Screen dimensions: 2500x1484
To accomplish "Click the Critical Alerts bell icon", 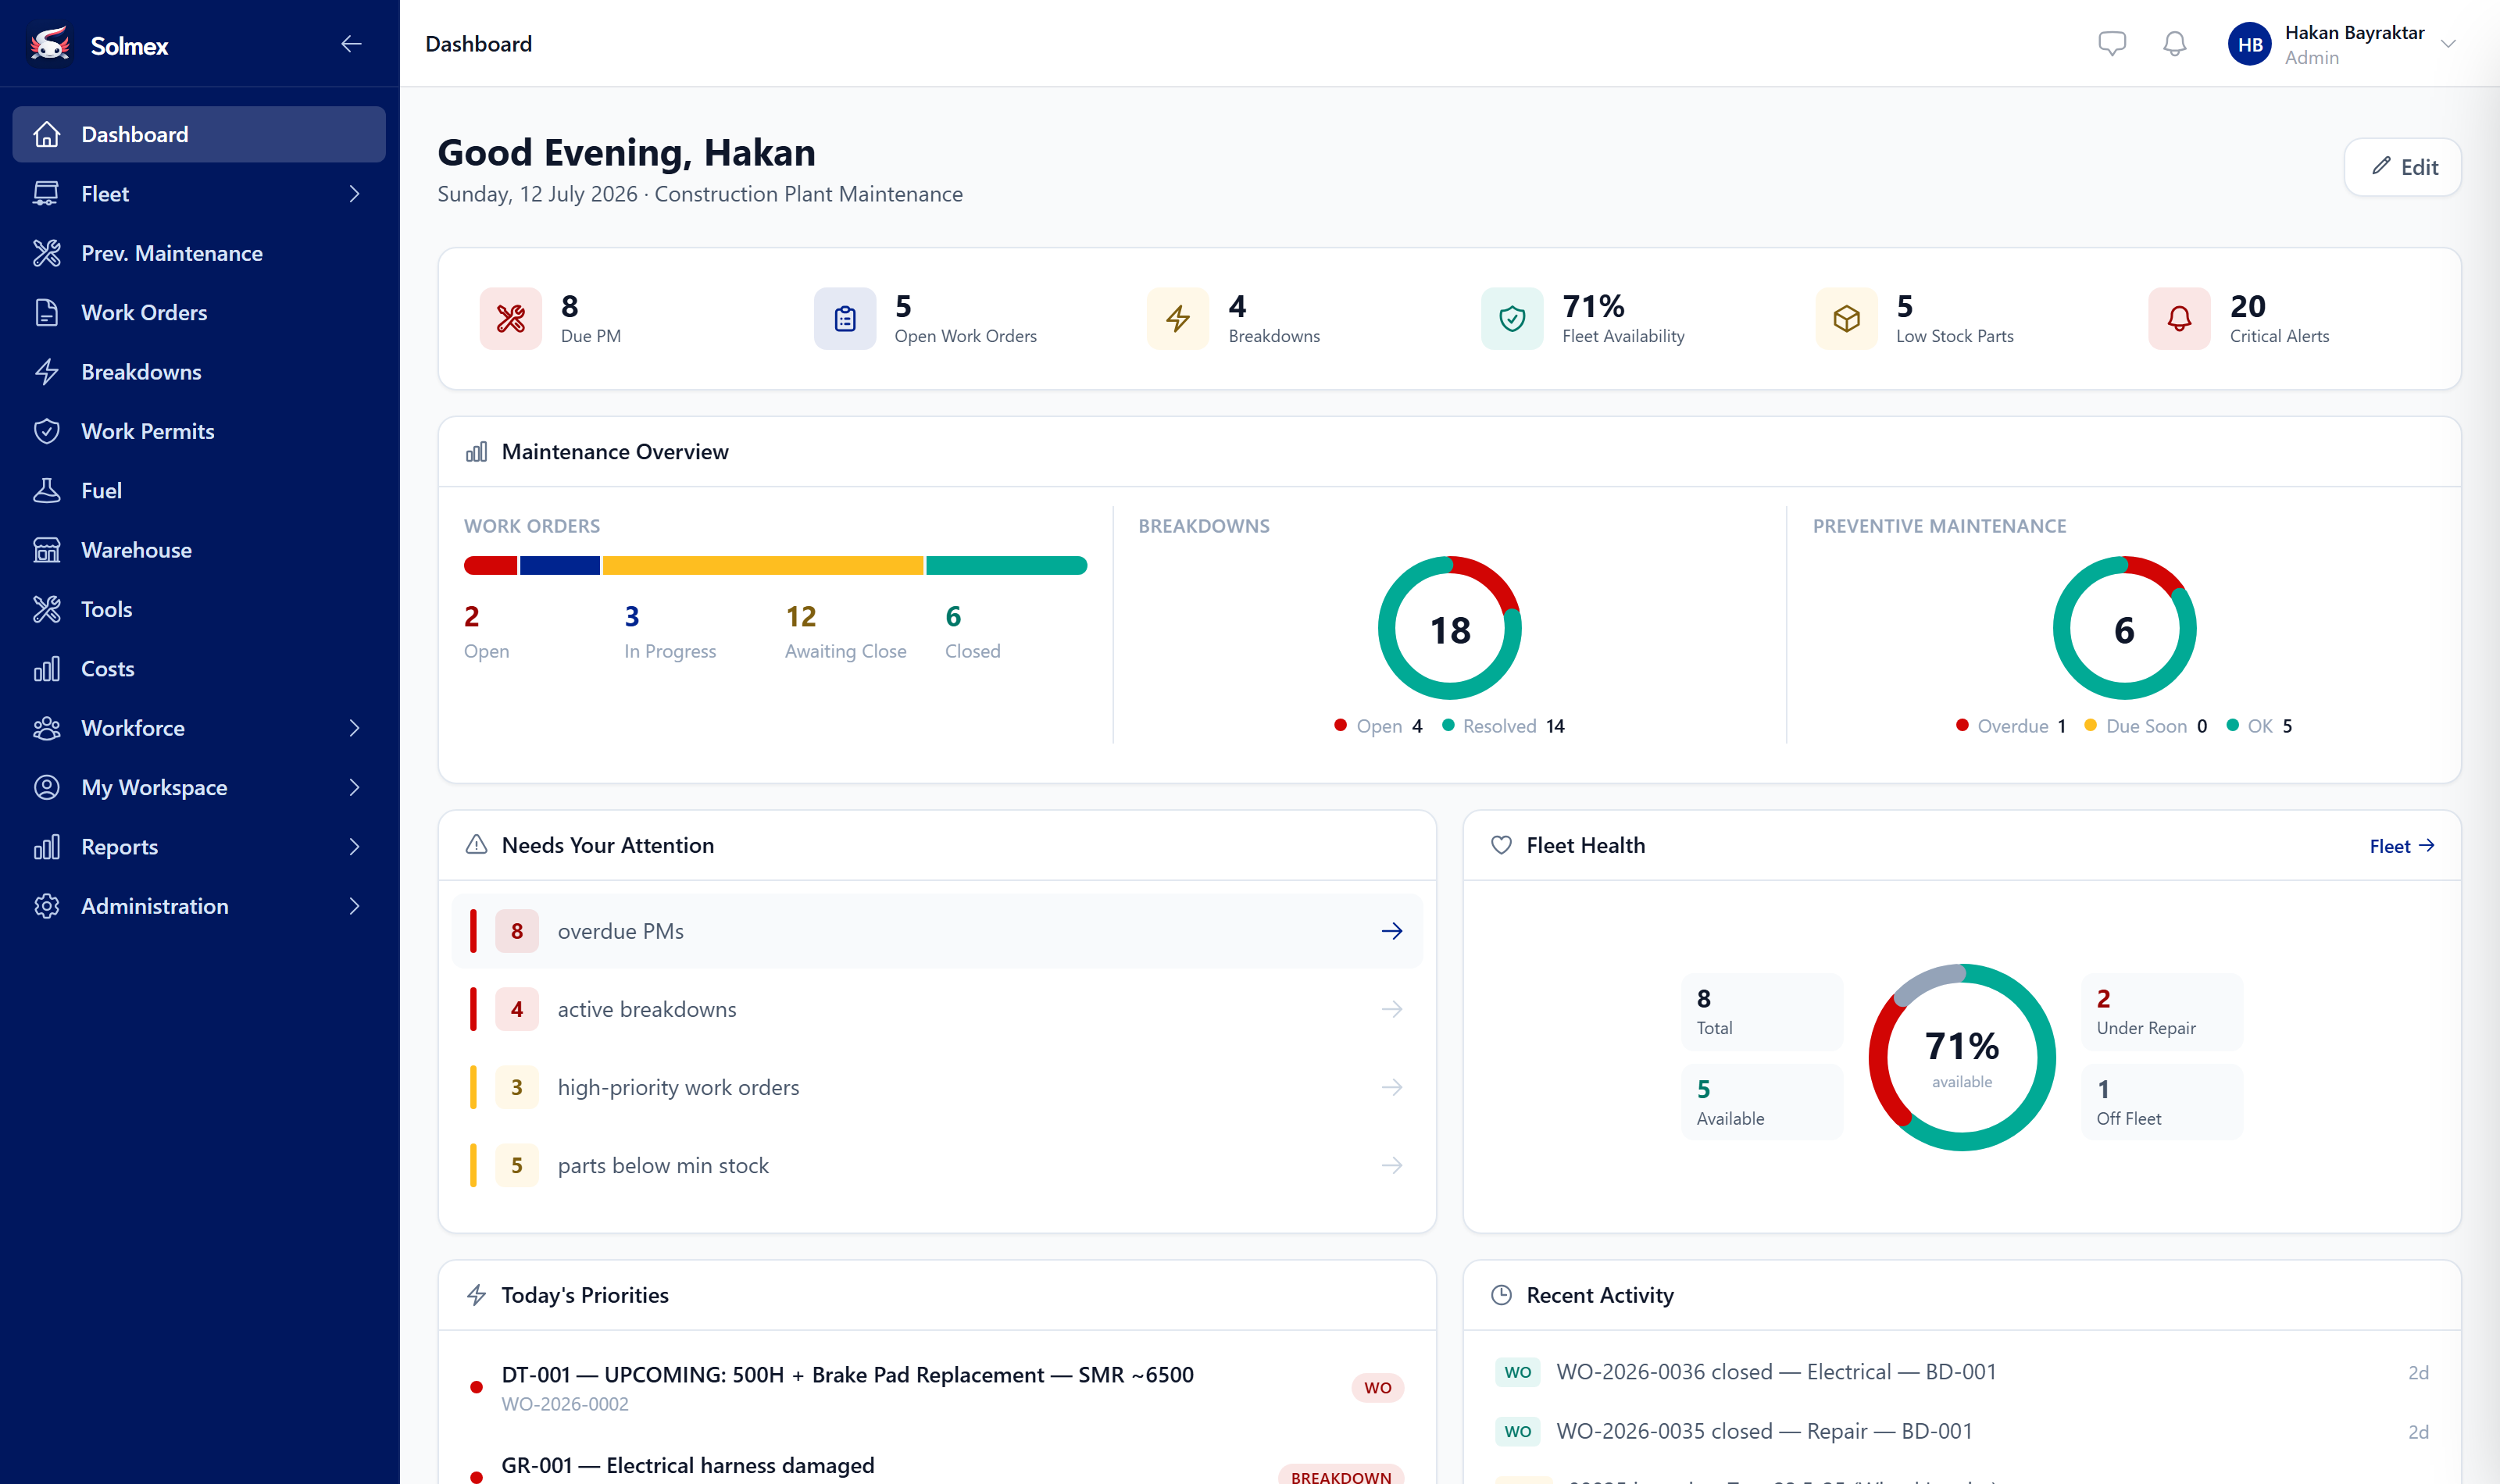I will click(x=2178, y=318).
